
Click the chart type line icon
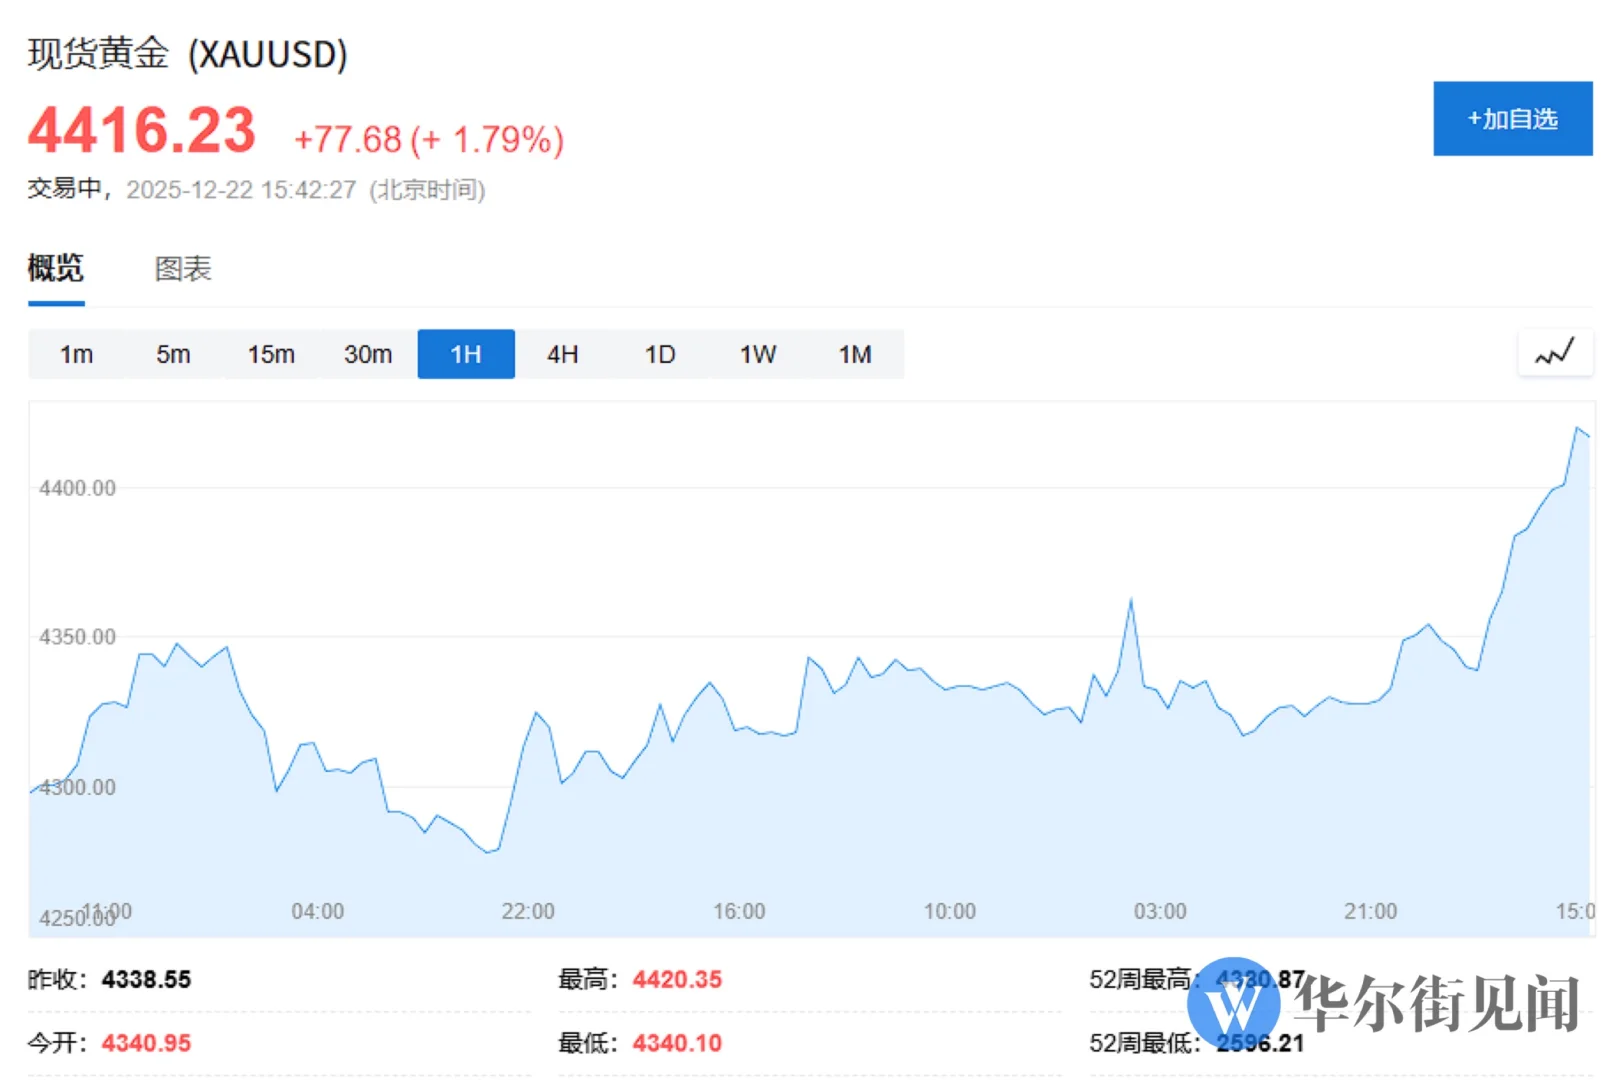tap(1555, 353)
